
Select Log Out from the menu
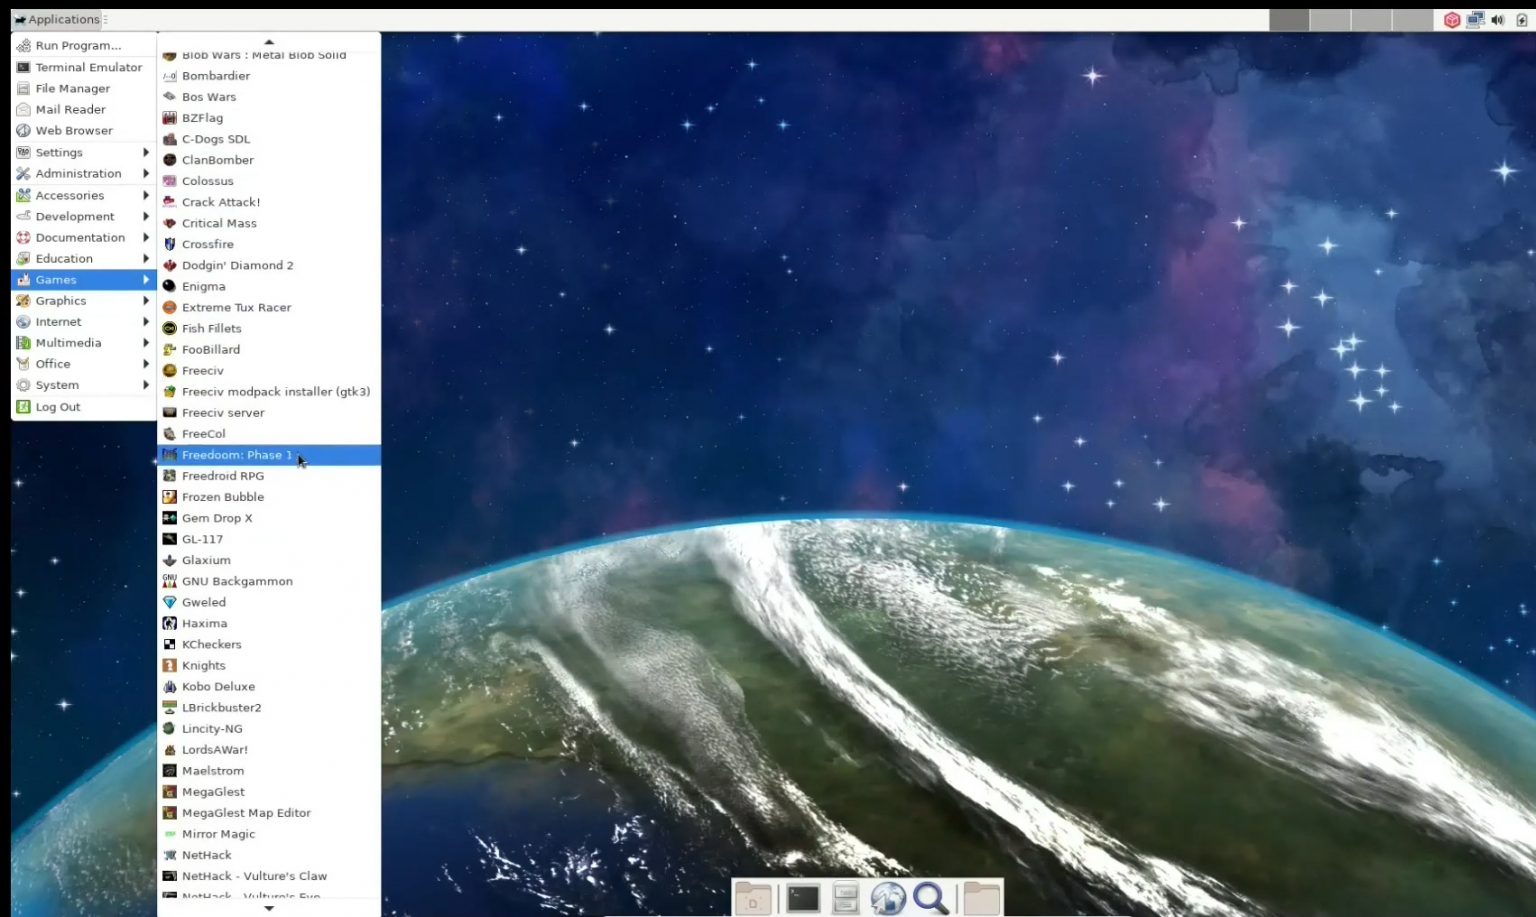(x=58, y=407)
